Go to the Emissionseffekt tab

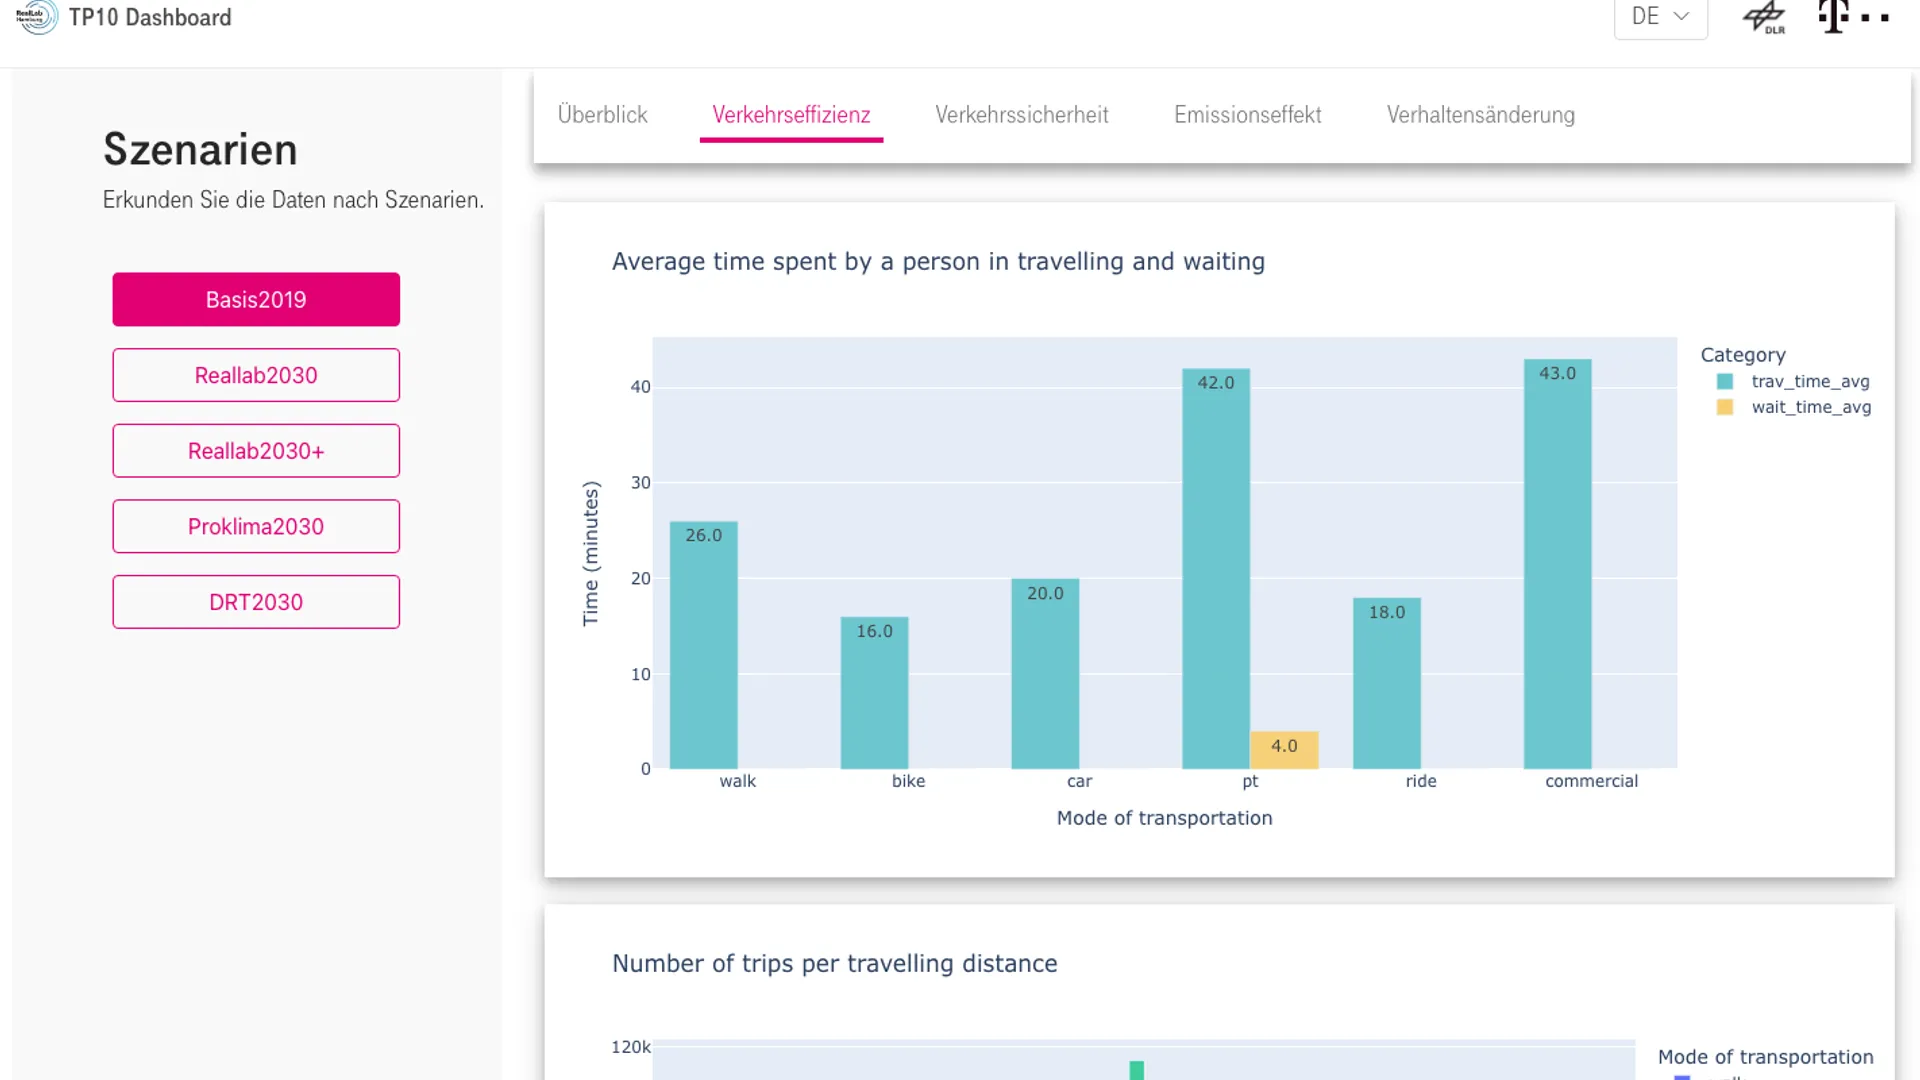pyautogui.click(x=1247, y=114)
